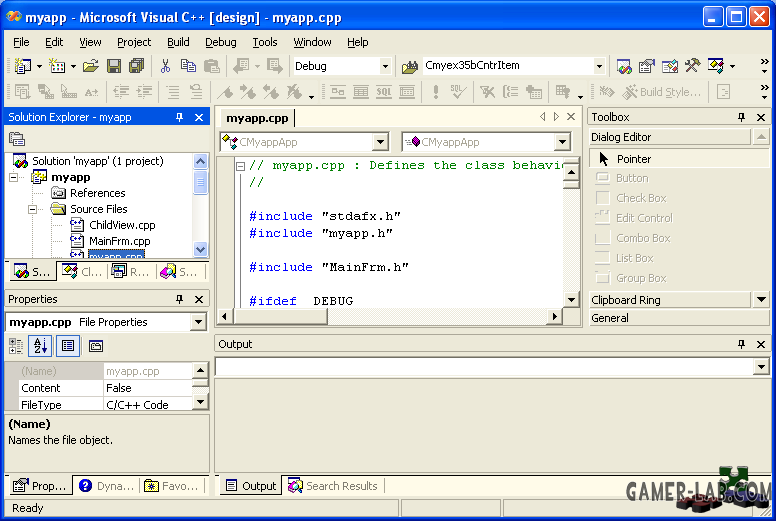This screenshot has height=521, width=776.
Task: Open the Project menu
Action: (134, 42)
